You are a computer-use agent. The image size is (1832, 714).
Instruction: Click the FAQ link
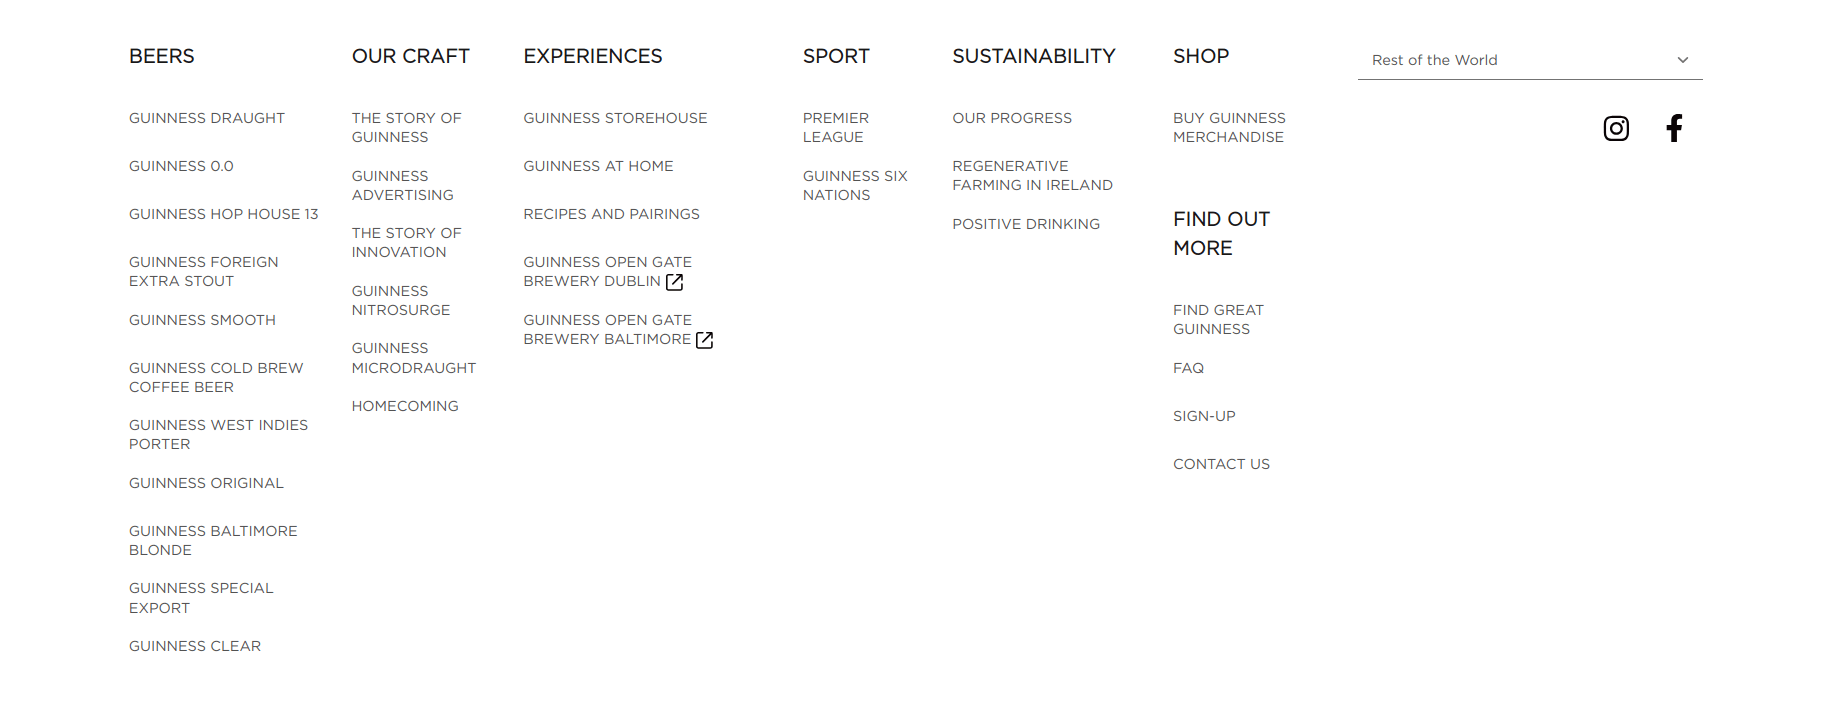point(1188,368)
